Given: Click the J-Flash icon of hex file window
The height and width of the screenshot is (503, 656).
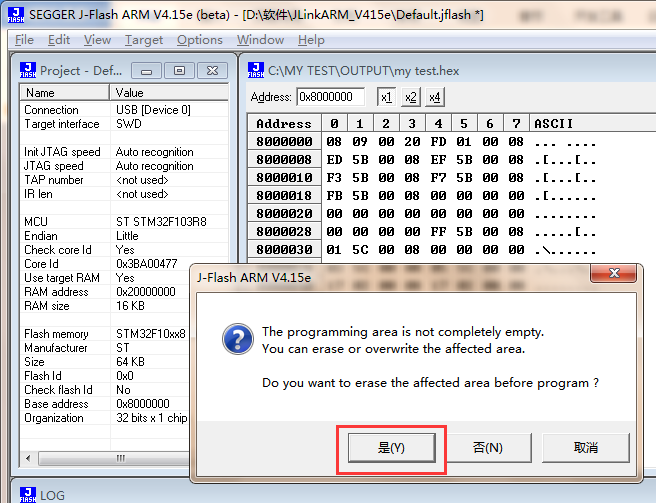Looking at the screenshot, I should (256, 70).
